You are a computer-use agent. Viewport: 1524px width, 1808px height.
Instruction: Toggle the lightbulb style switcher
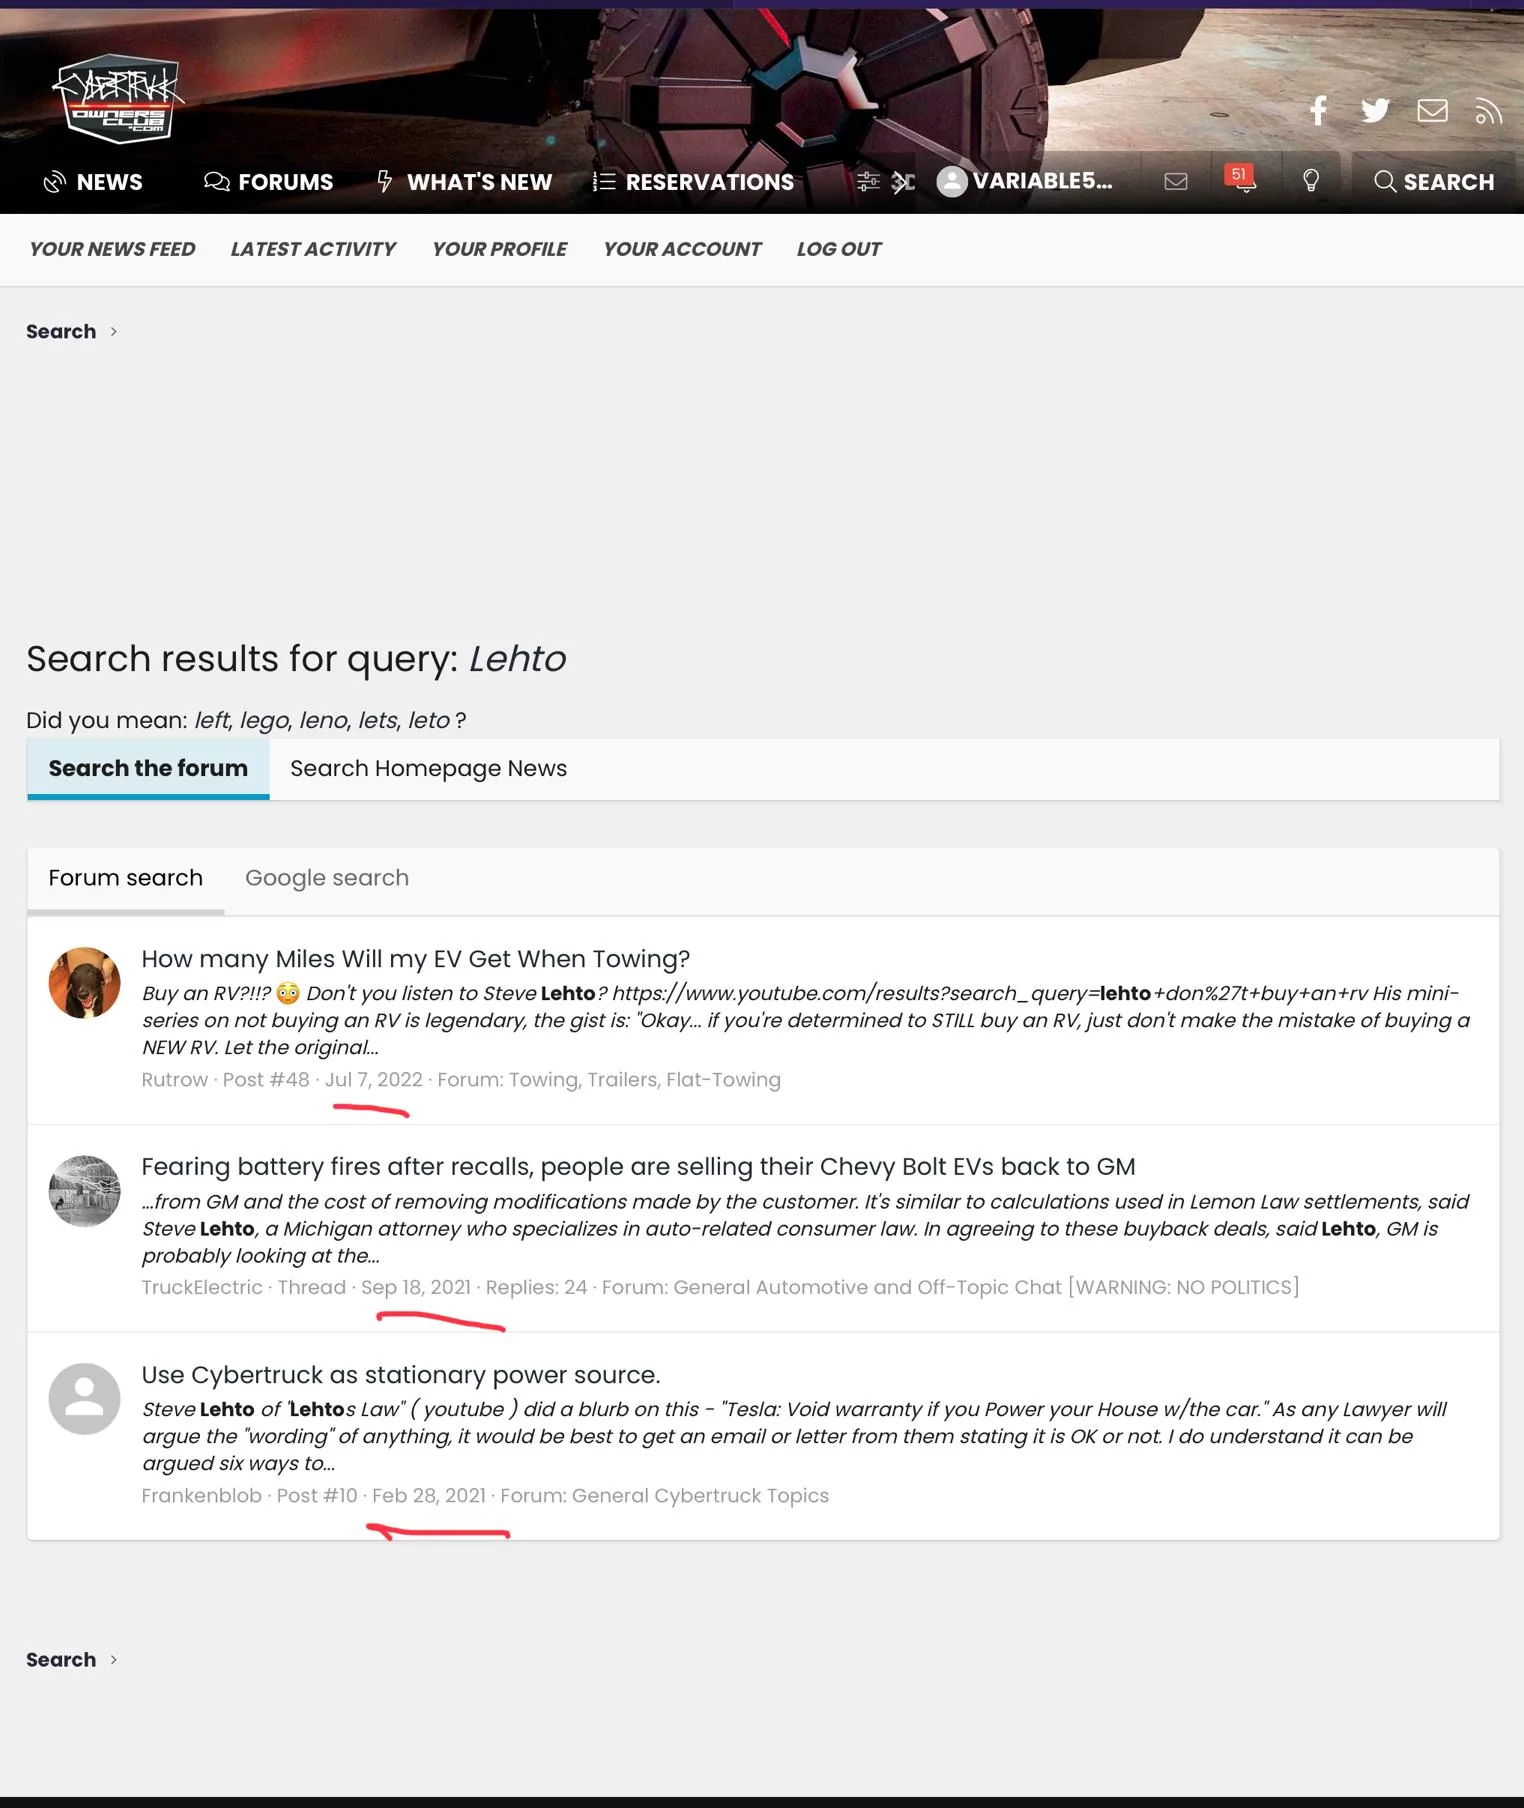[x=1310, y=181]
